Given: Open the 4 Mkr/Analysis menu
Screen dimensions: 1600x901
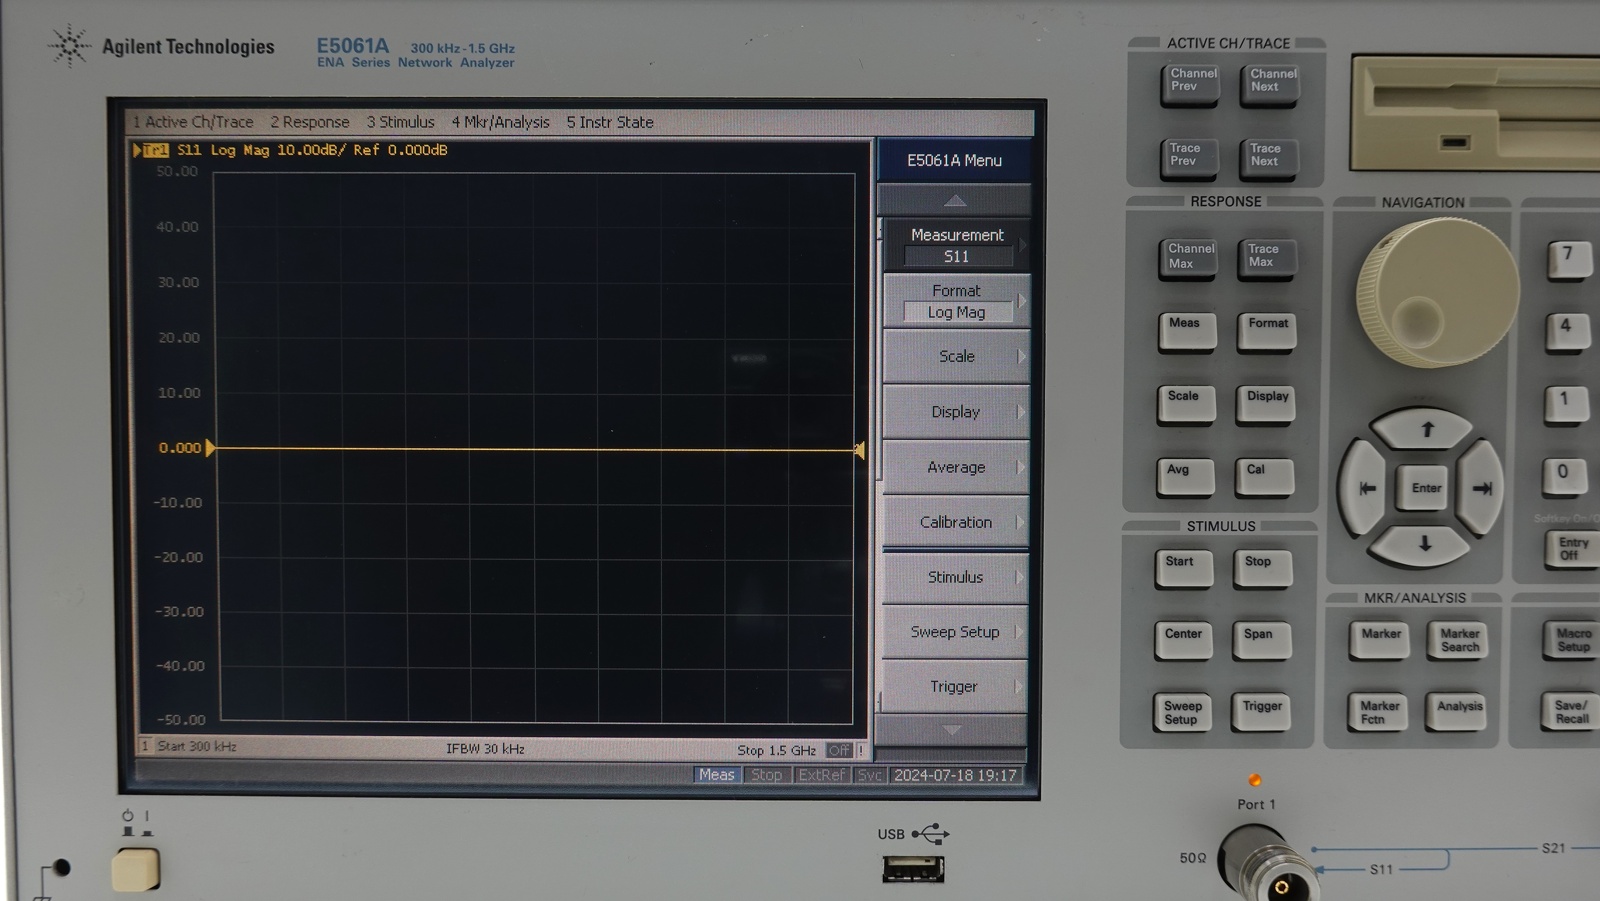Looking at the screenshot, I should coord(500,122).
